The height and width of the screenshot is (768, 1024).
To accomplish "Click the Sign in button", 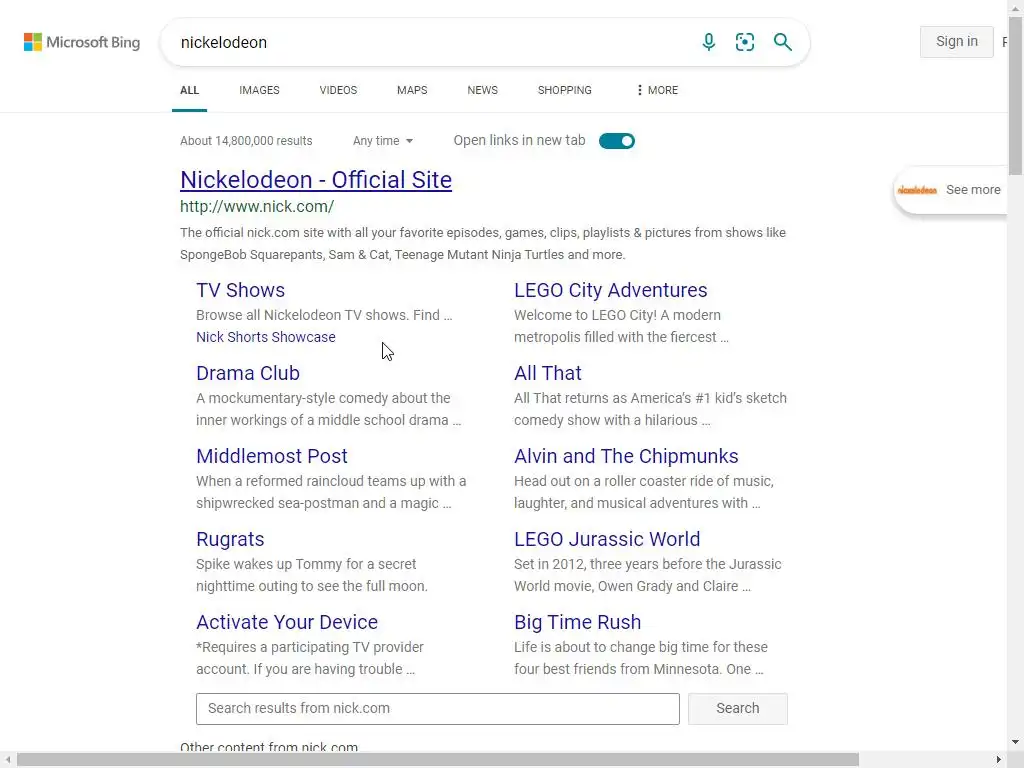I will click(x=957, y=42).
